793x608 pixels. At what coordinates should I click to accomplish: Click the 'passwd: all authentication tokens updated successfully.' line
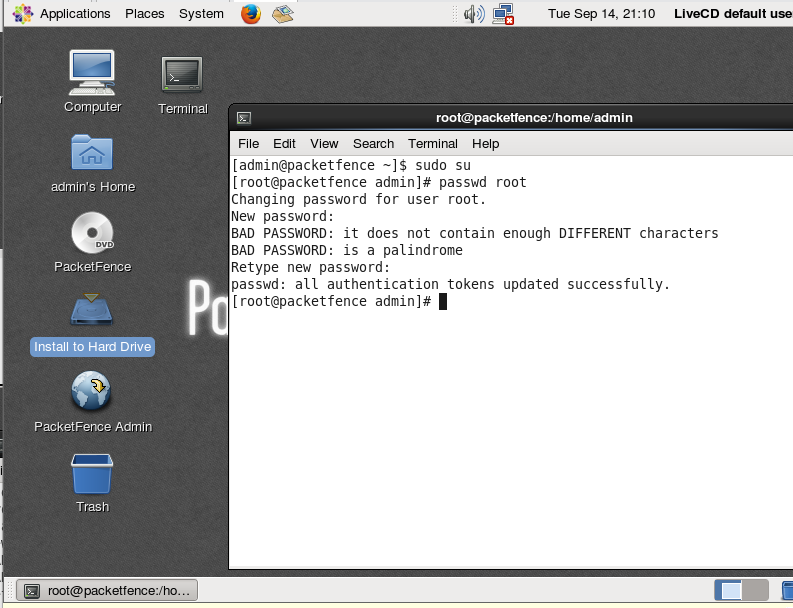450,284
